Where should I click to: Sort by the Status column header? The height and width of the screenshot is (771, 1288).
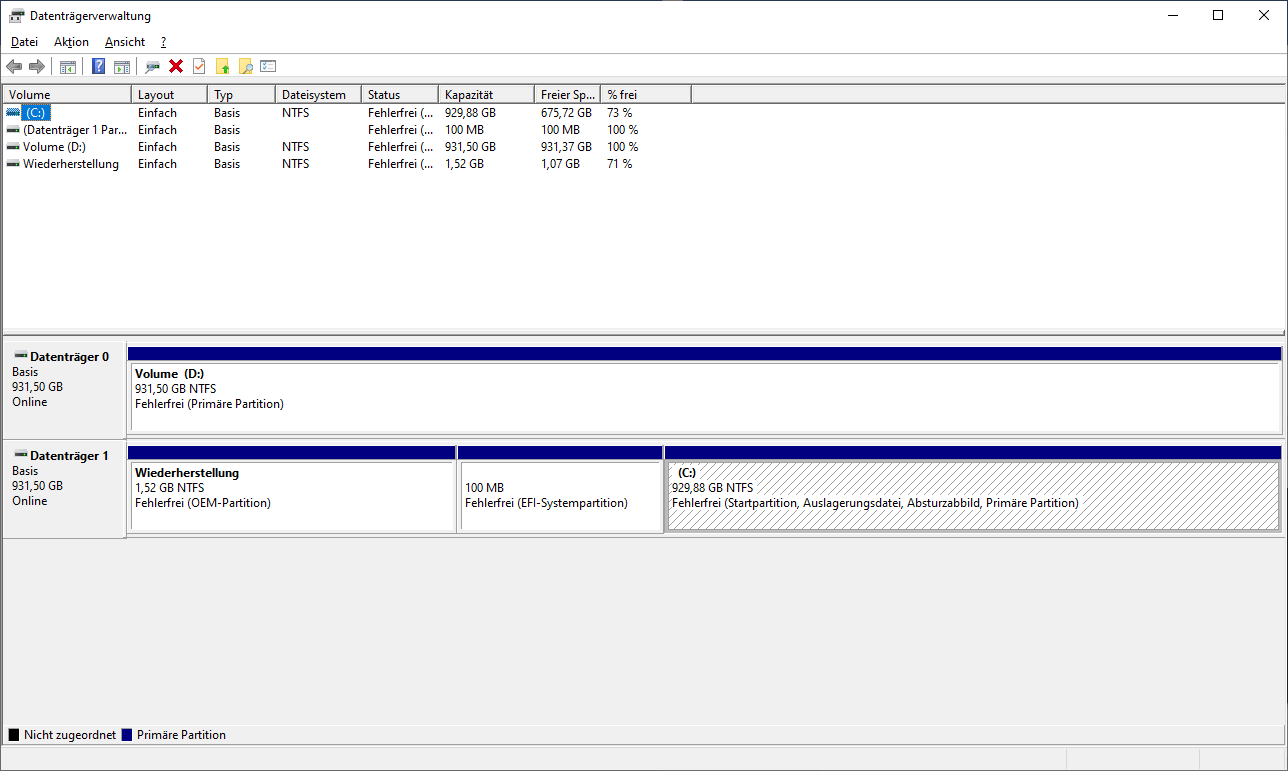[x=400, y=95]
